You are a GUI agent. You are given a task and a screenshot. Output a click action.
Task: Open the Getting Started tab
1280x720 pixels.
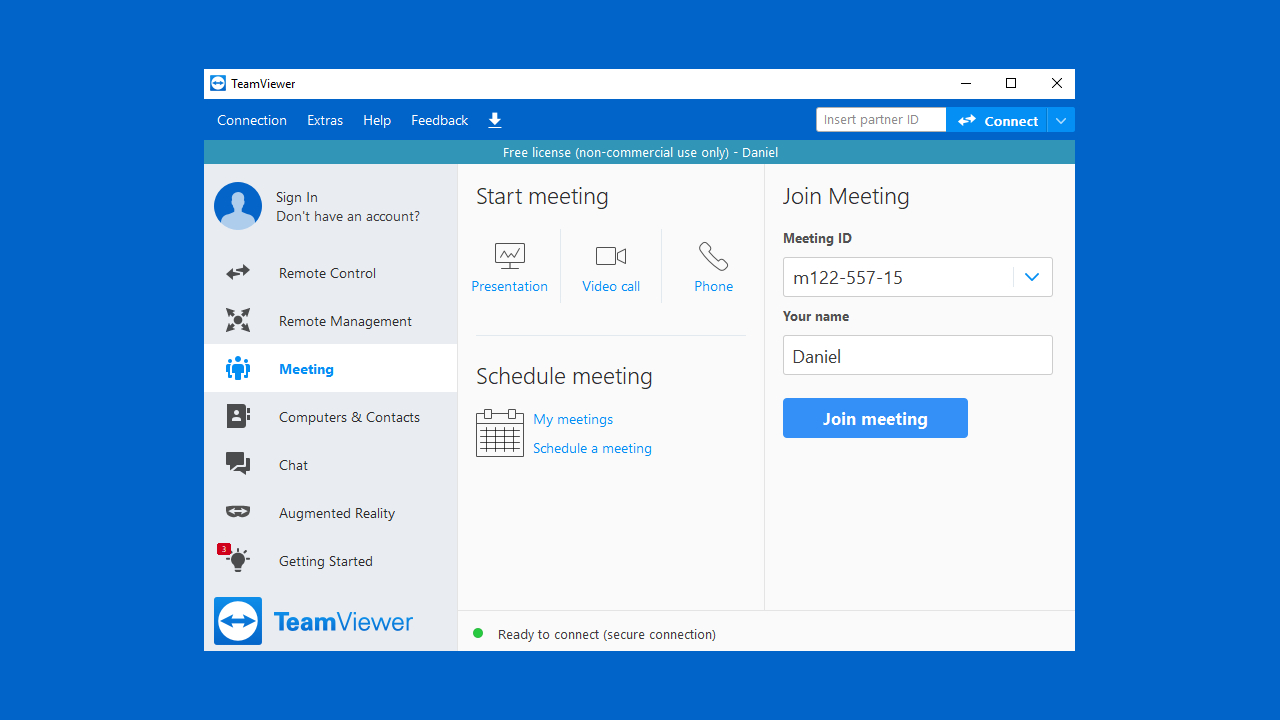click(330, 561)
